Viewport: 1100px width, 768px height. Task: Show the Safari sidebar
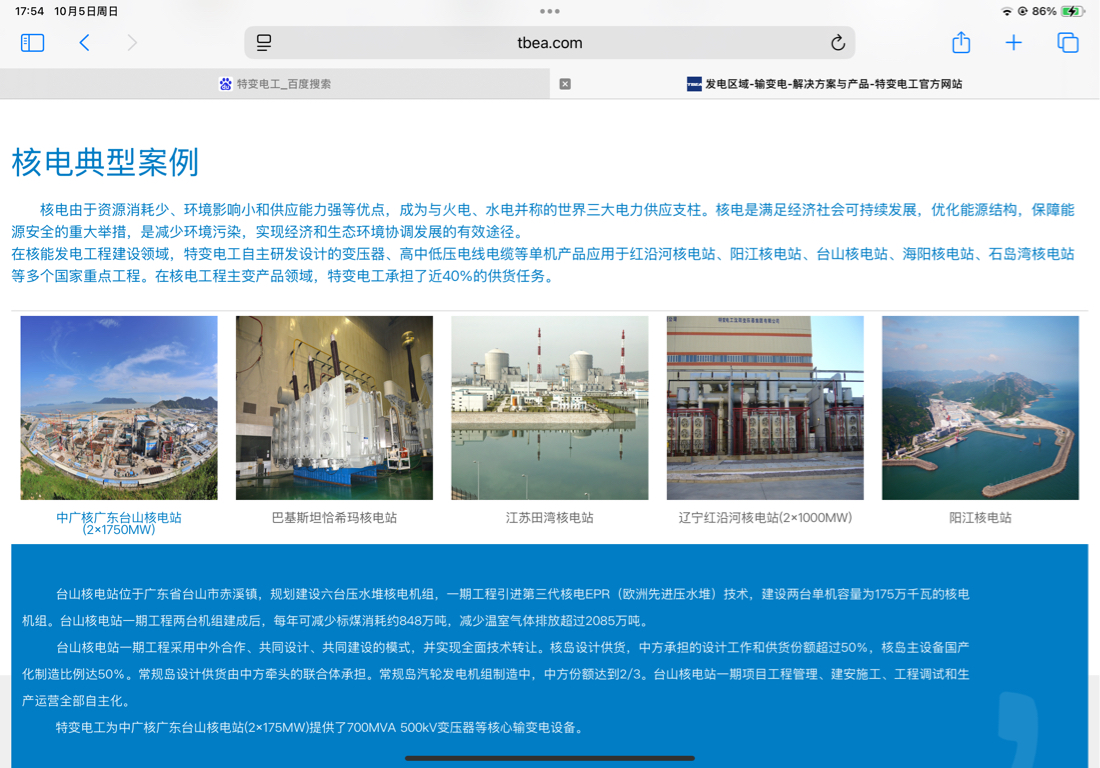32,43
